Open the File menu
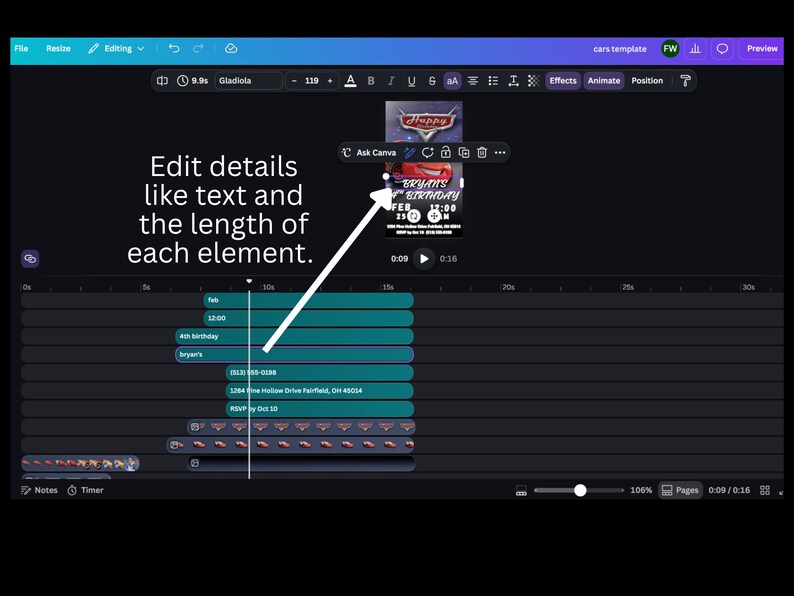Screen dimensions: 794x596 (x=21, y=49)
